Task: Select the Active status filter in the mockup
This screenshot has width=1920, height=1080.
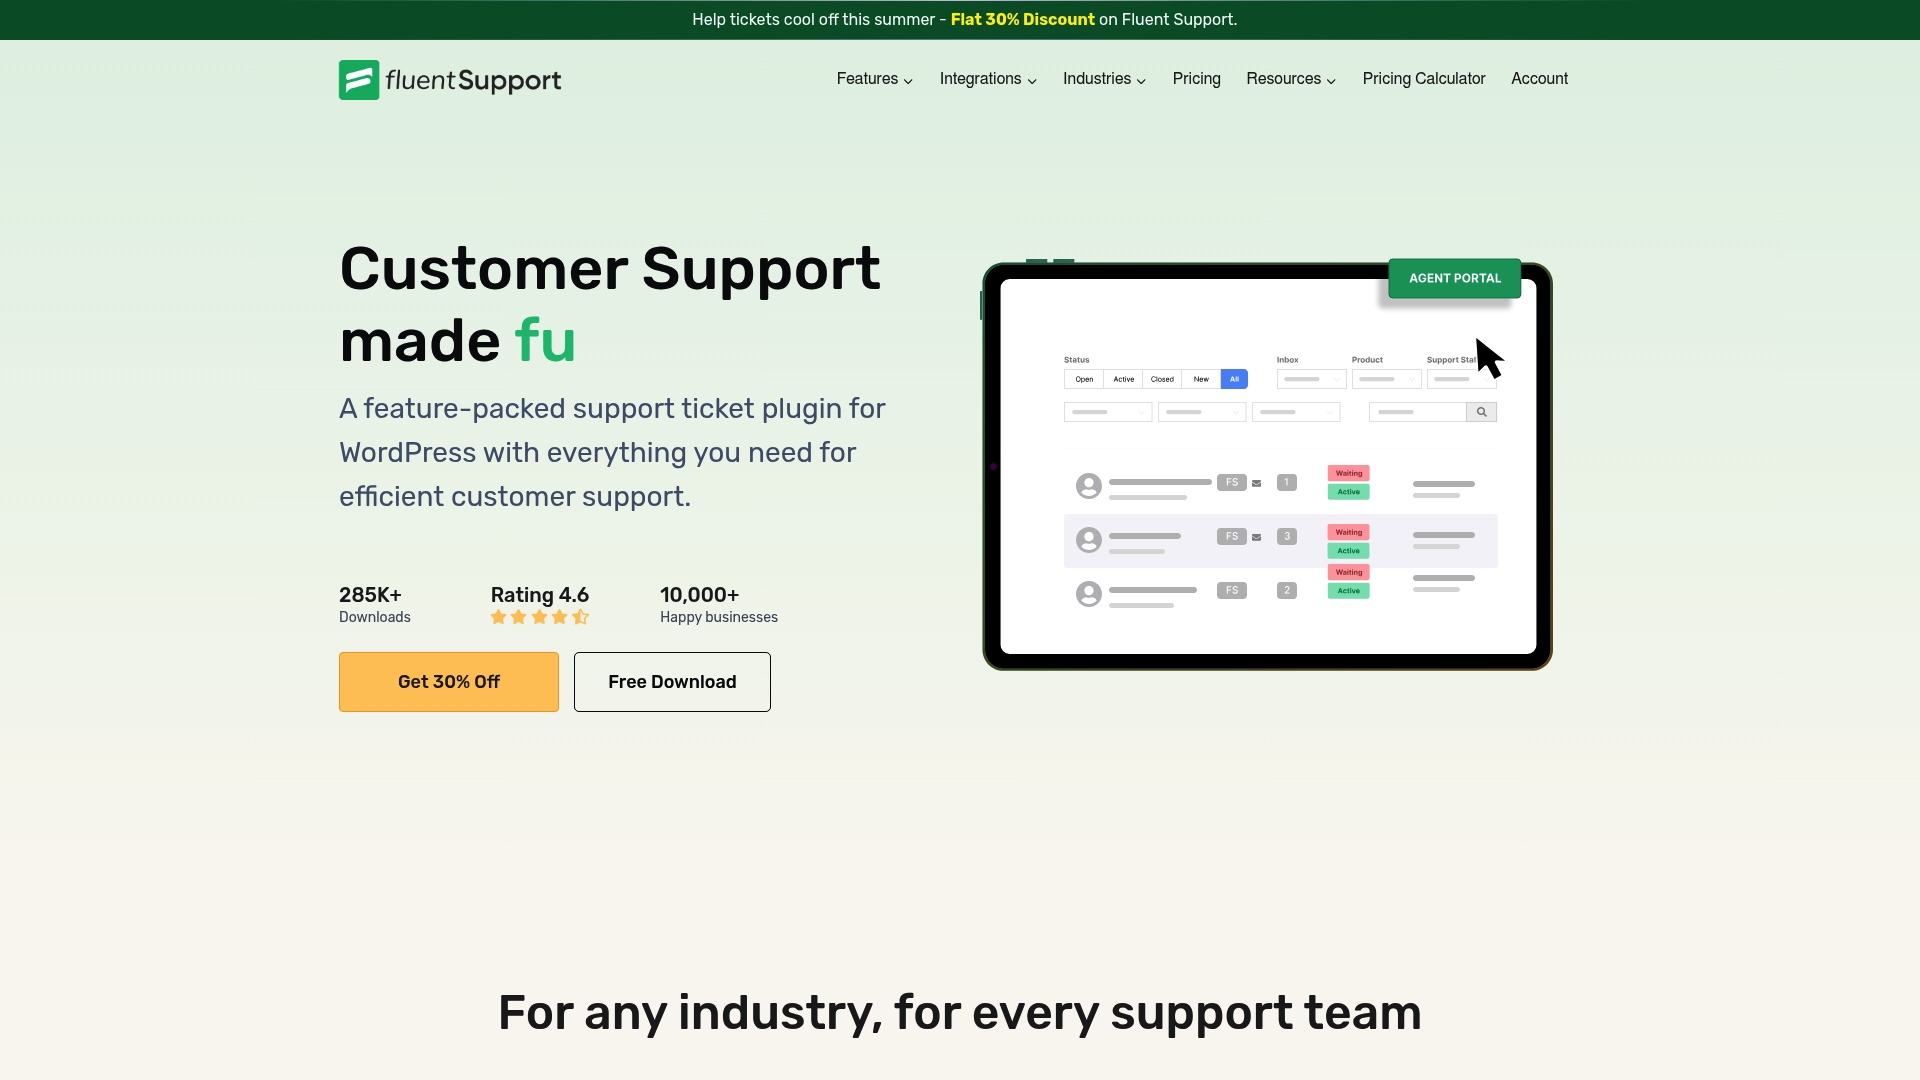Action: coord(1123,379)
